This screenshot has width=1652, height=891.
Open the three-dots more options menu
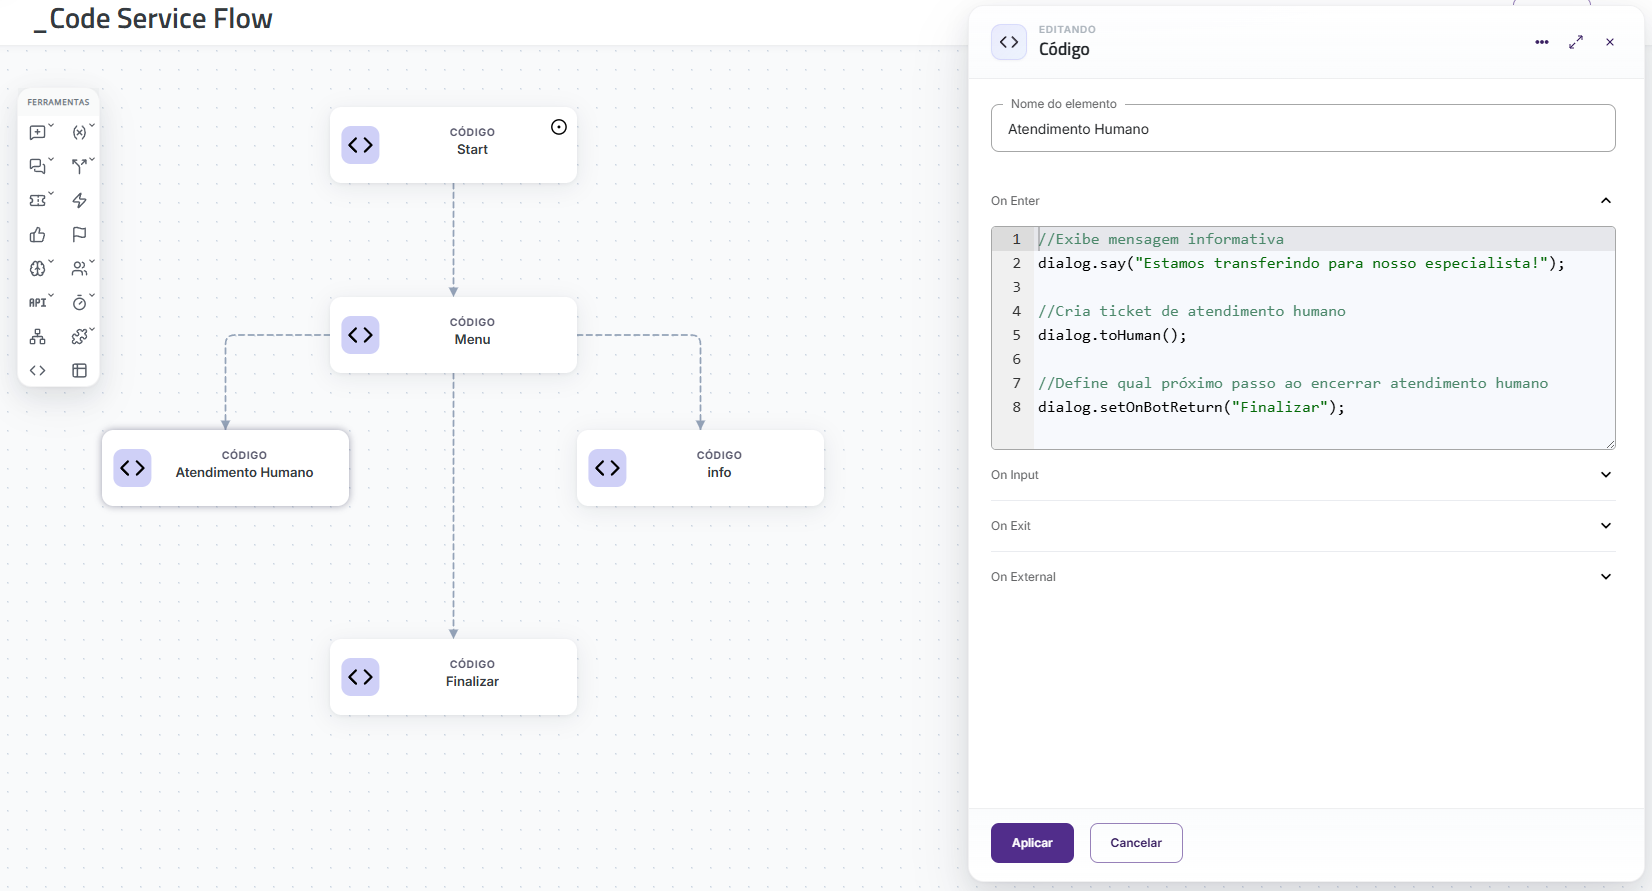click(1542, 42)
